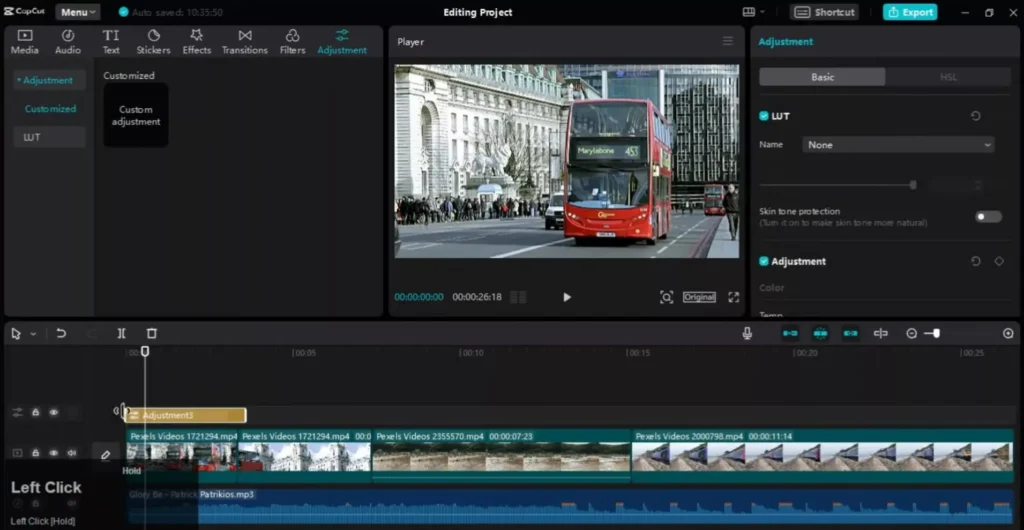This screenshot has width=1024, height=530.
Task: Select the Adjustment3 clip on timeline
Action: point(185,415)
